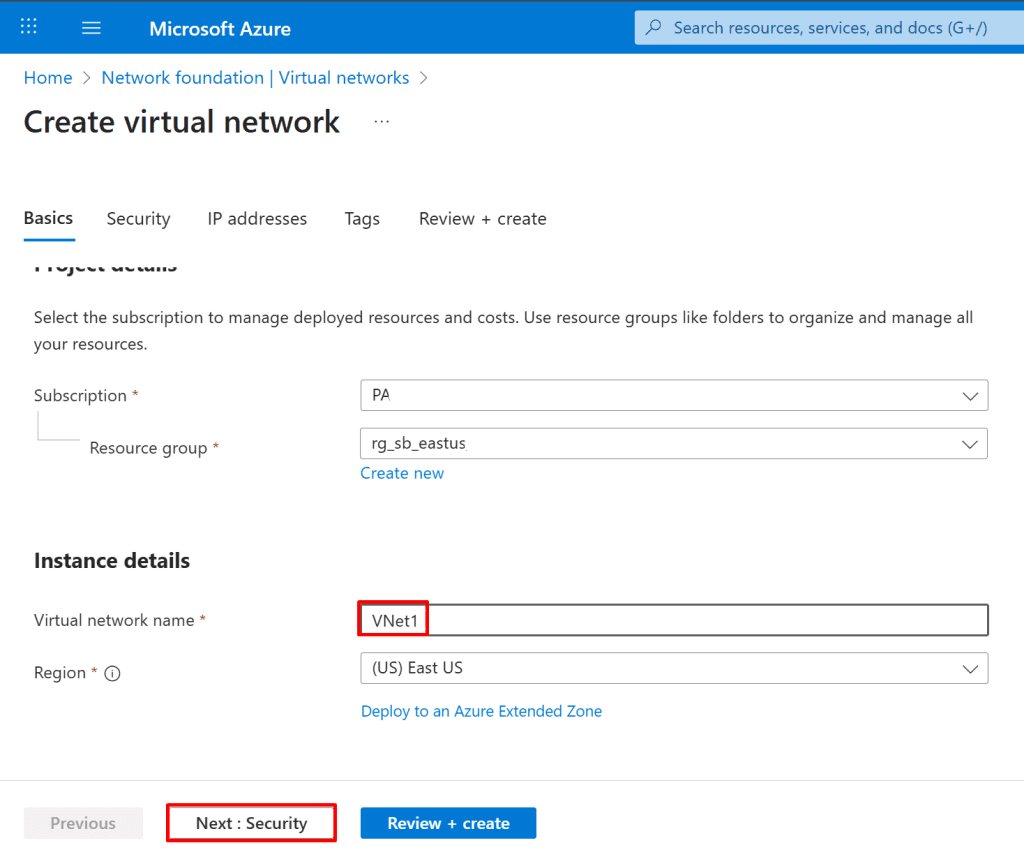Open Deploy to an Azure Extended Zone link
The width and height of the screenshot is (1024, 859).
point(481,711)
